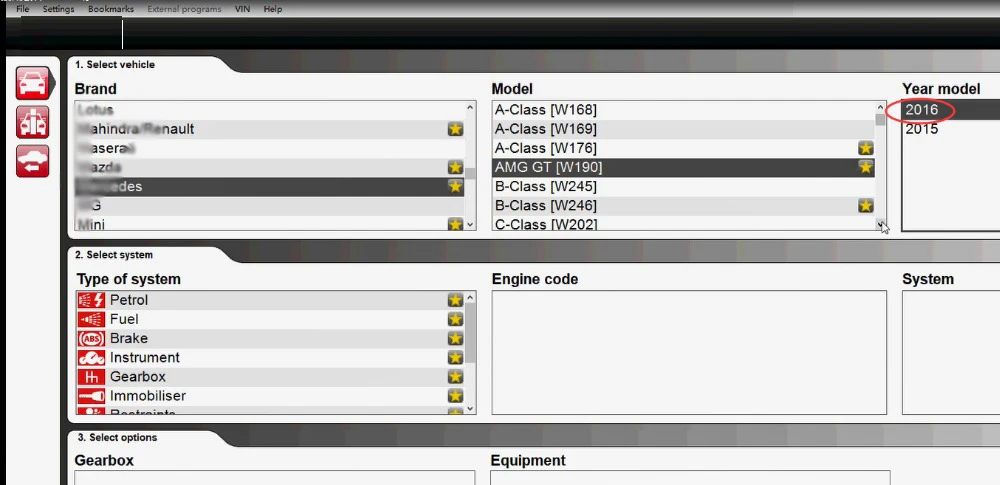Viewport: 1000px width, 485px height.
Task: Open the External programs menu
Action: coord(184,9)
